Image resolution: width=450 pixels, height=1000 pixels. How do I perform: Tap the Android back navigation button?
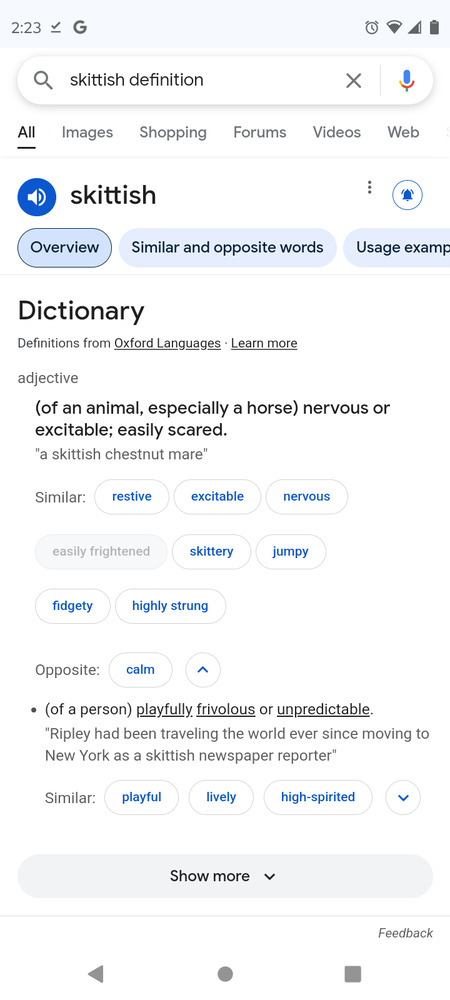(x=96, y=973)
